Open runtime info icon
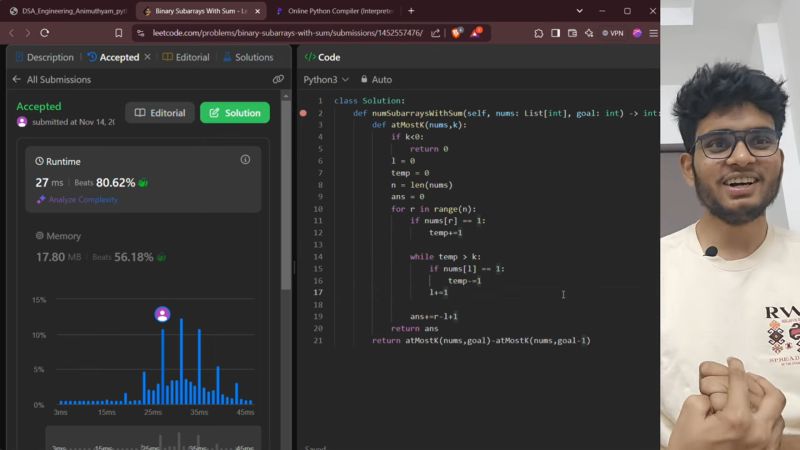 [245, 160]
